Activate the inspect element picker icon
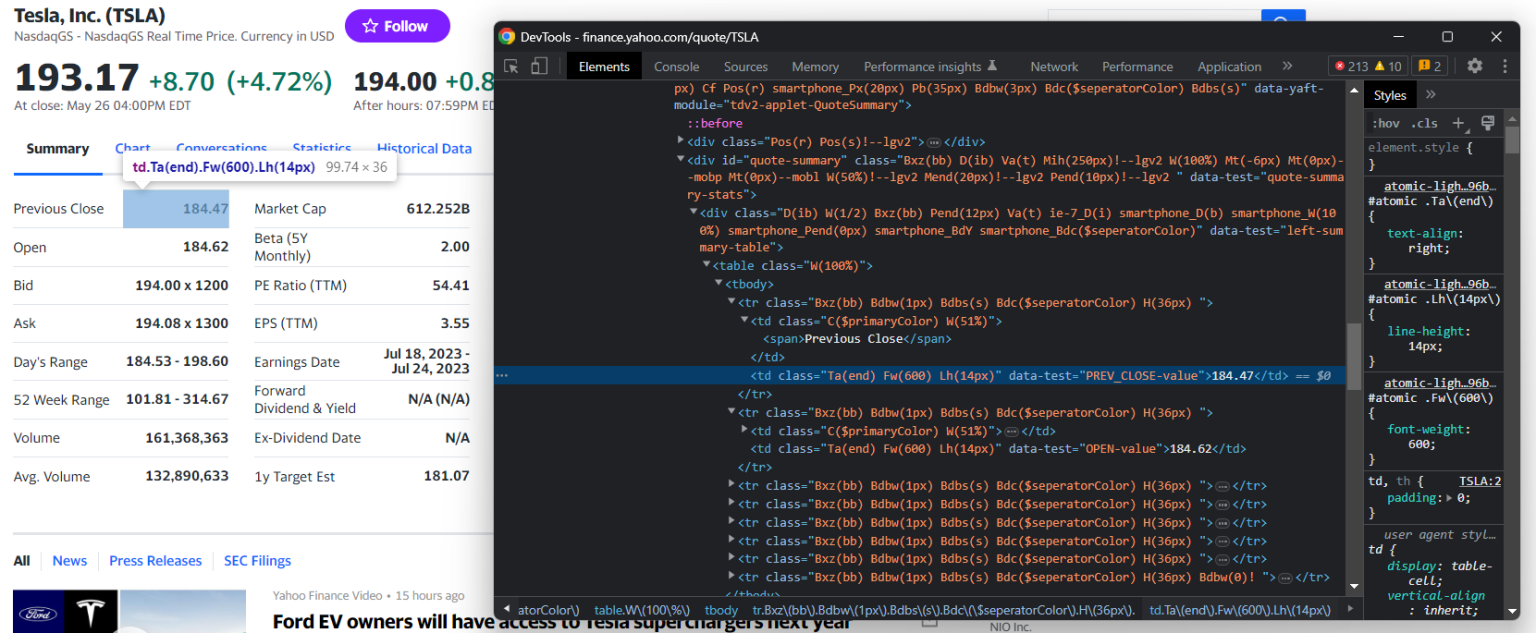 [x=511, y=66]
